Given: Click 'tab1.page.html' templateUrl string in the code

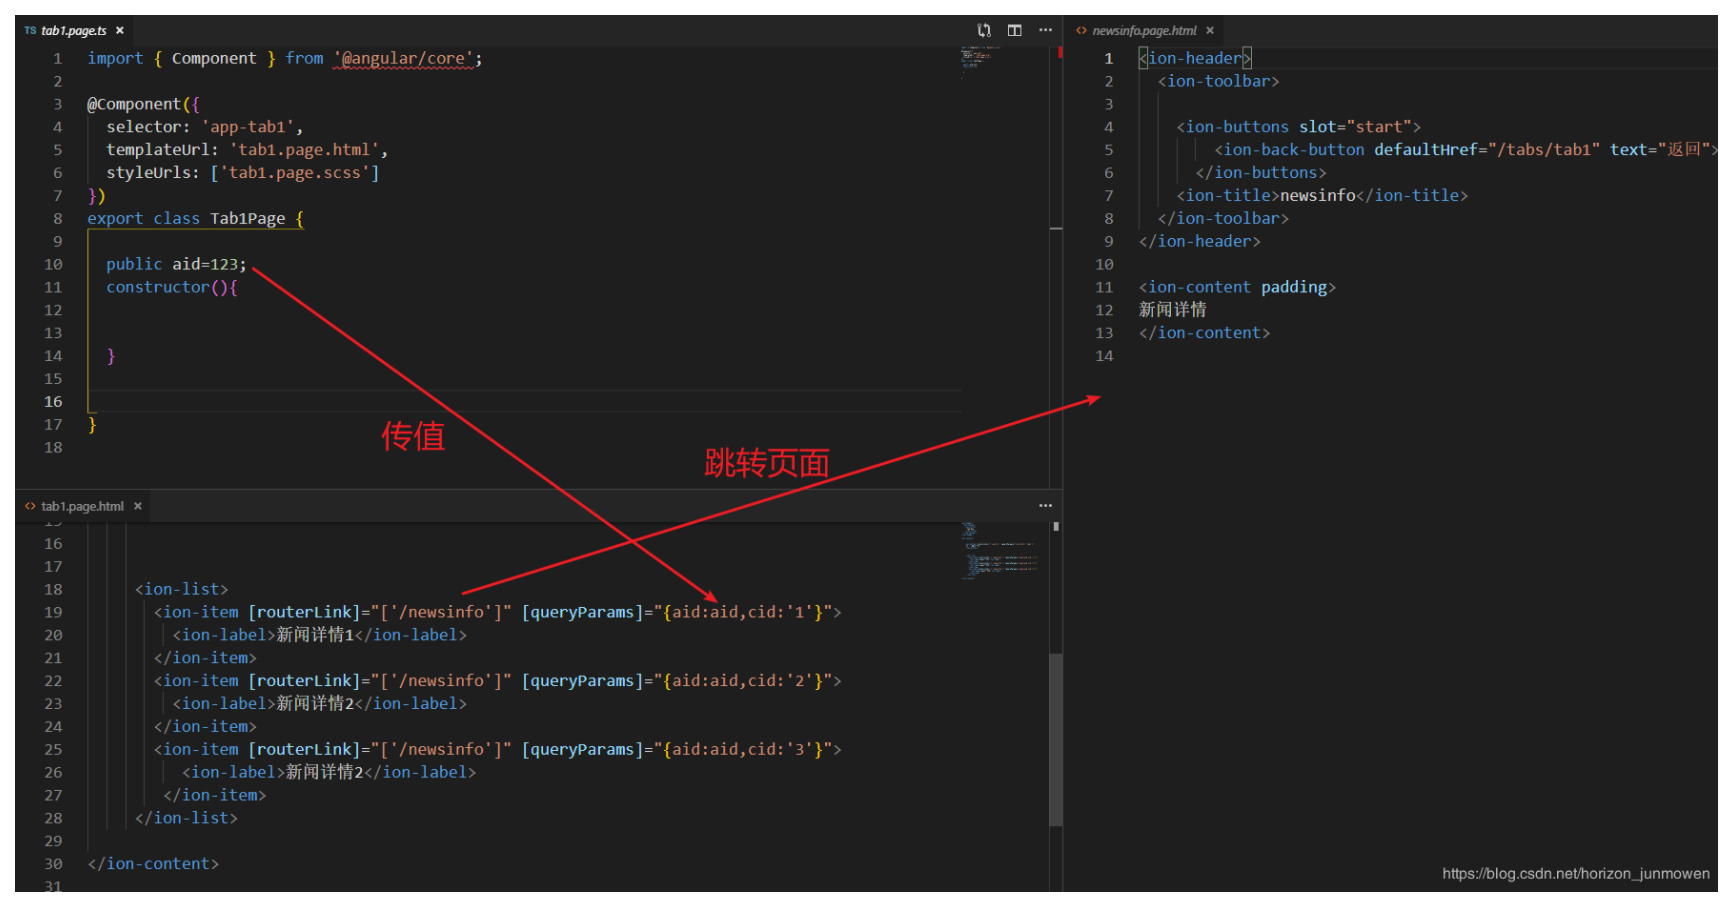Looking at the screenshot, I should (303, 150).
